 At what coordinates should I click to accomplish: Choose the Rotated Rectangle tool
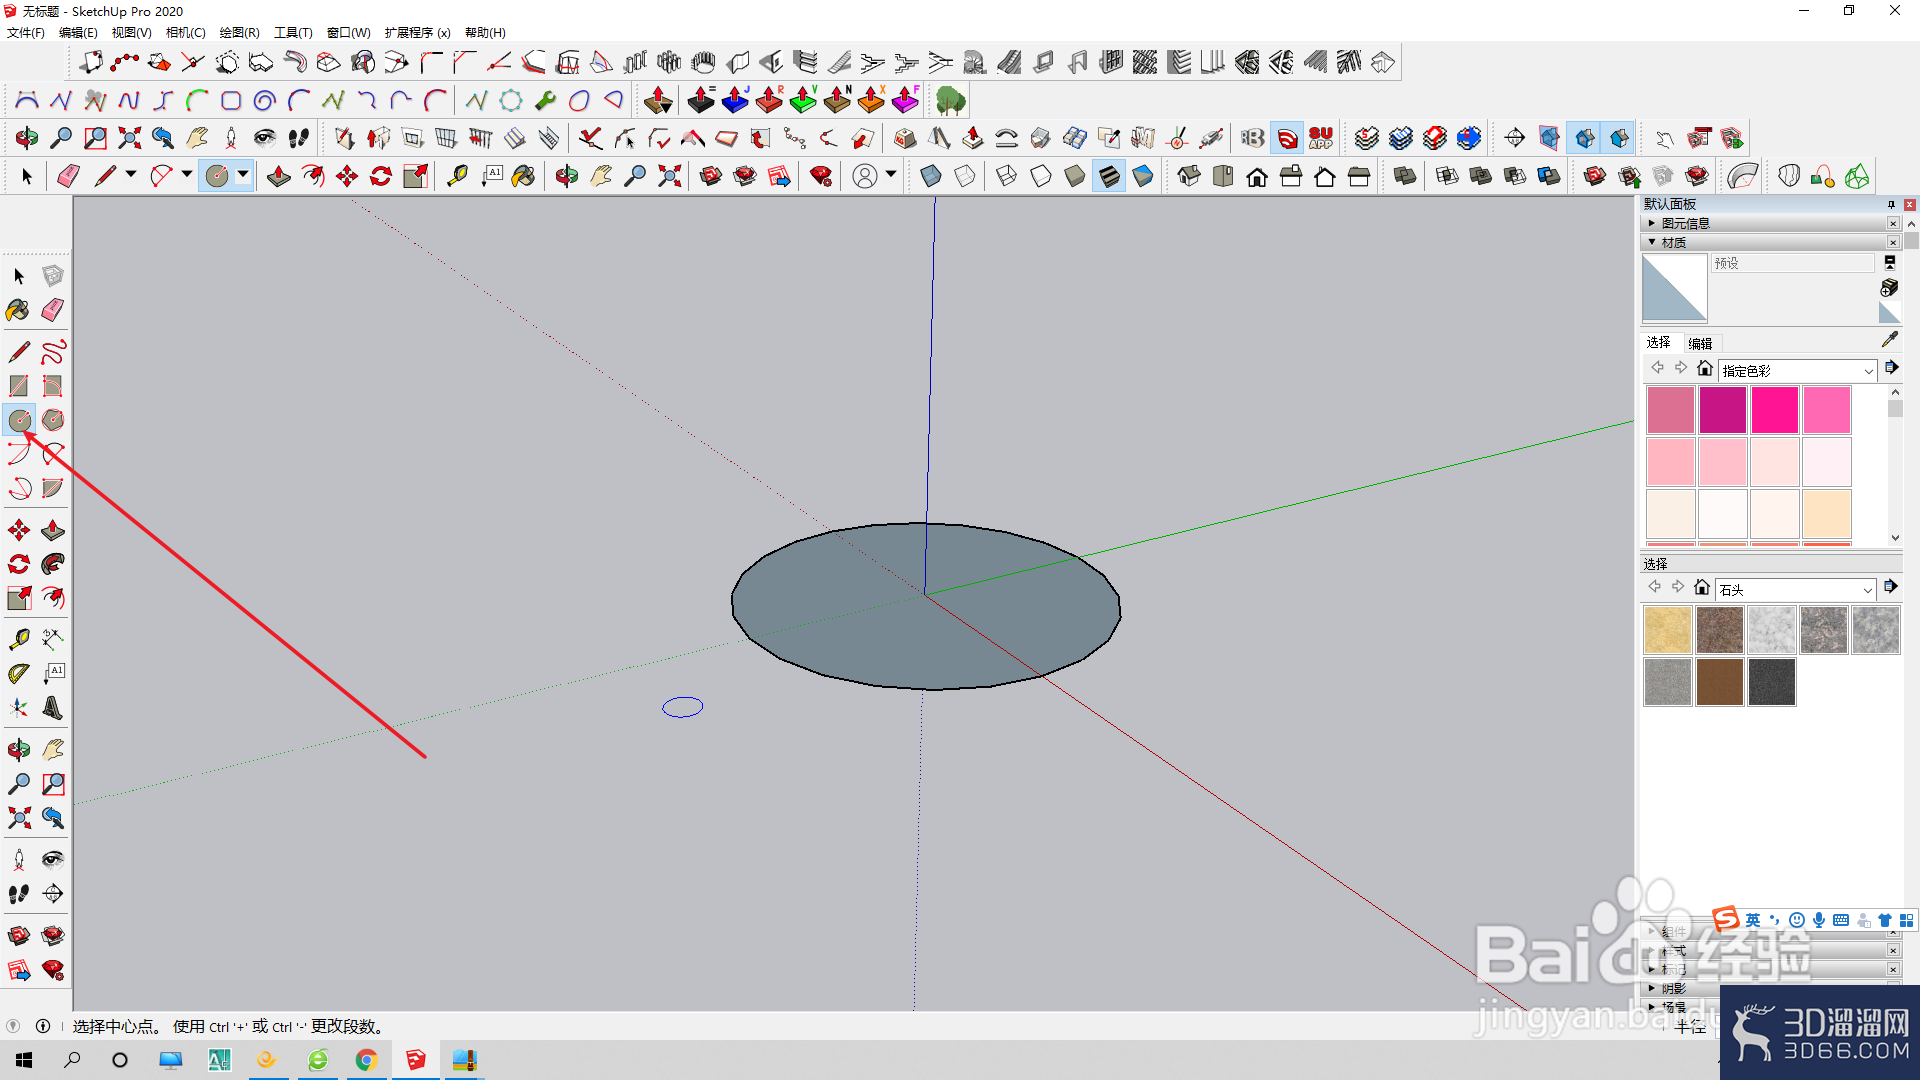click(x=53, y=386)
